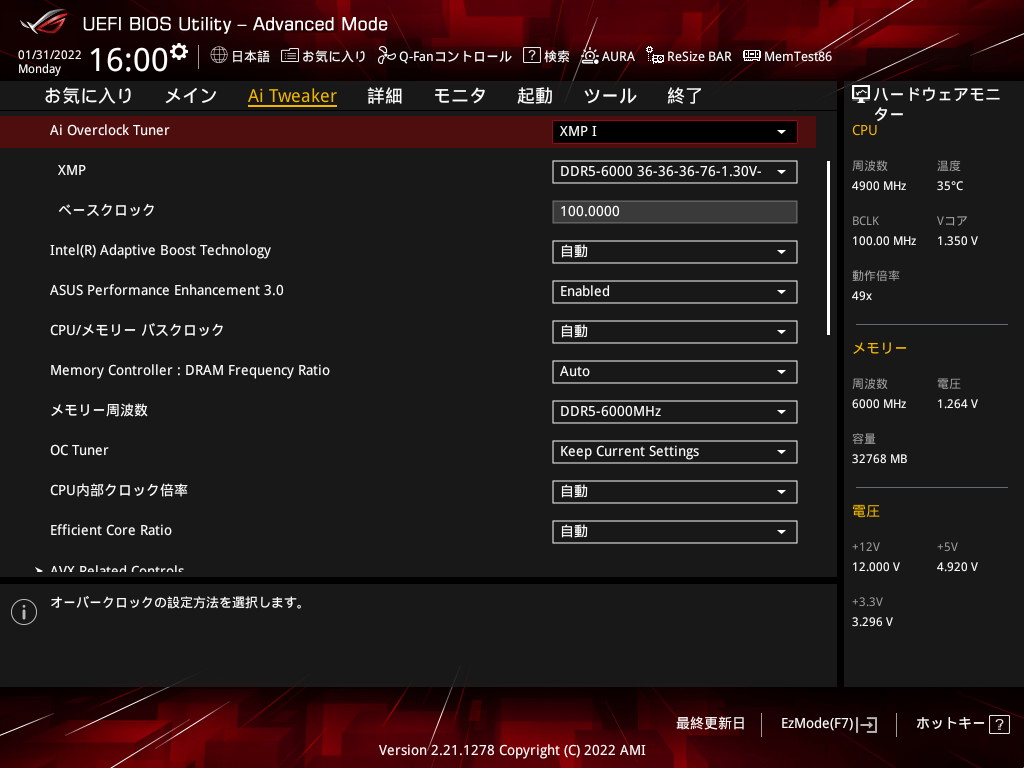Open the 詳細 tab
The image size is (1024, 768).
pos(385,96)
